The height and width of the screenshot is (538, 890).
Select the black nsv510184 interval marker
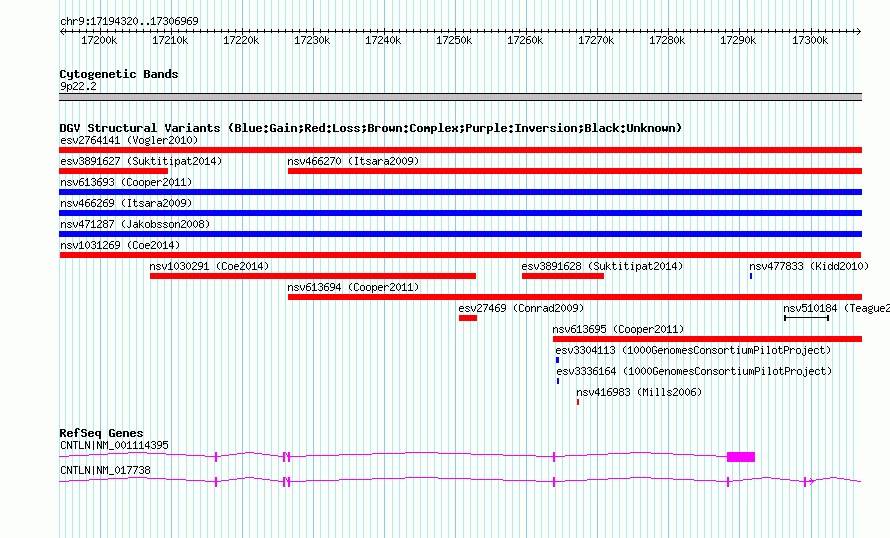click(x=807, y=318)
